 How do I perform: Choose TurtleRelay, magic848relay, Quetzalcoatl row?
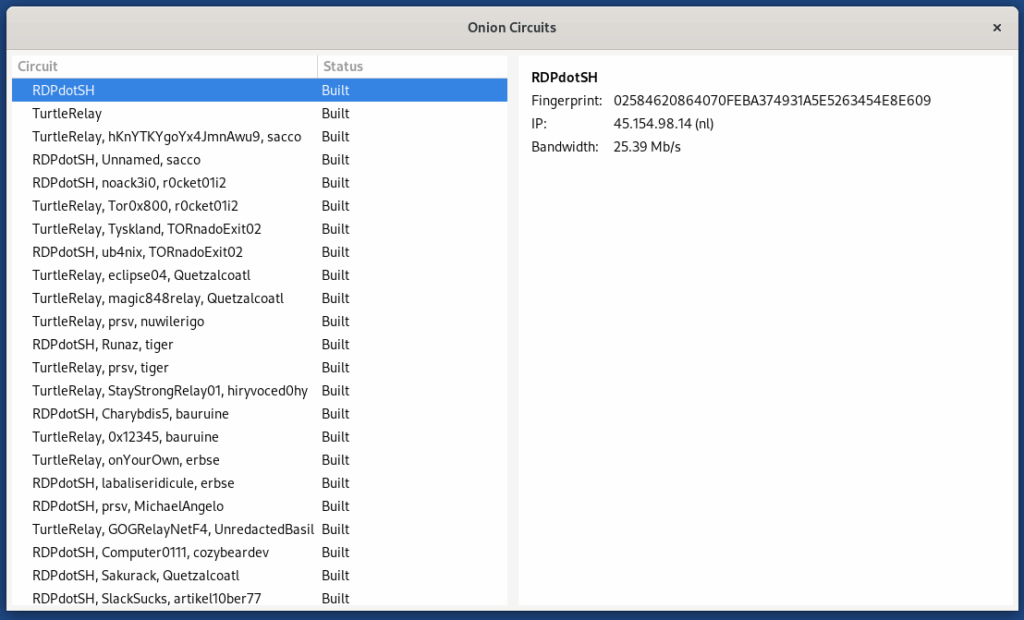click(158, 298)
